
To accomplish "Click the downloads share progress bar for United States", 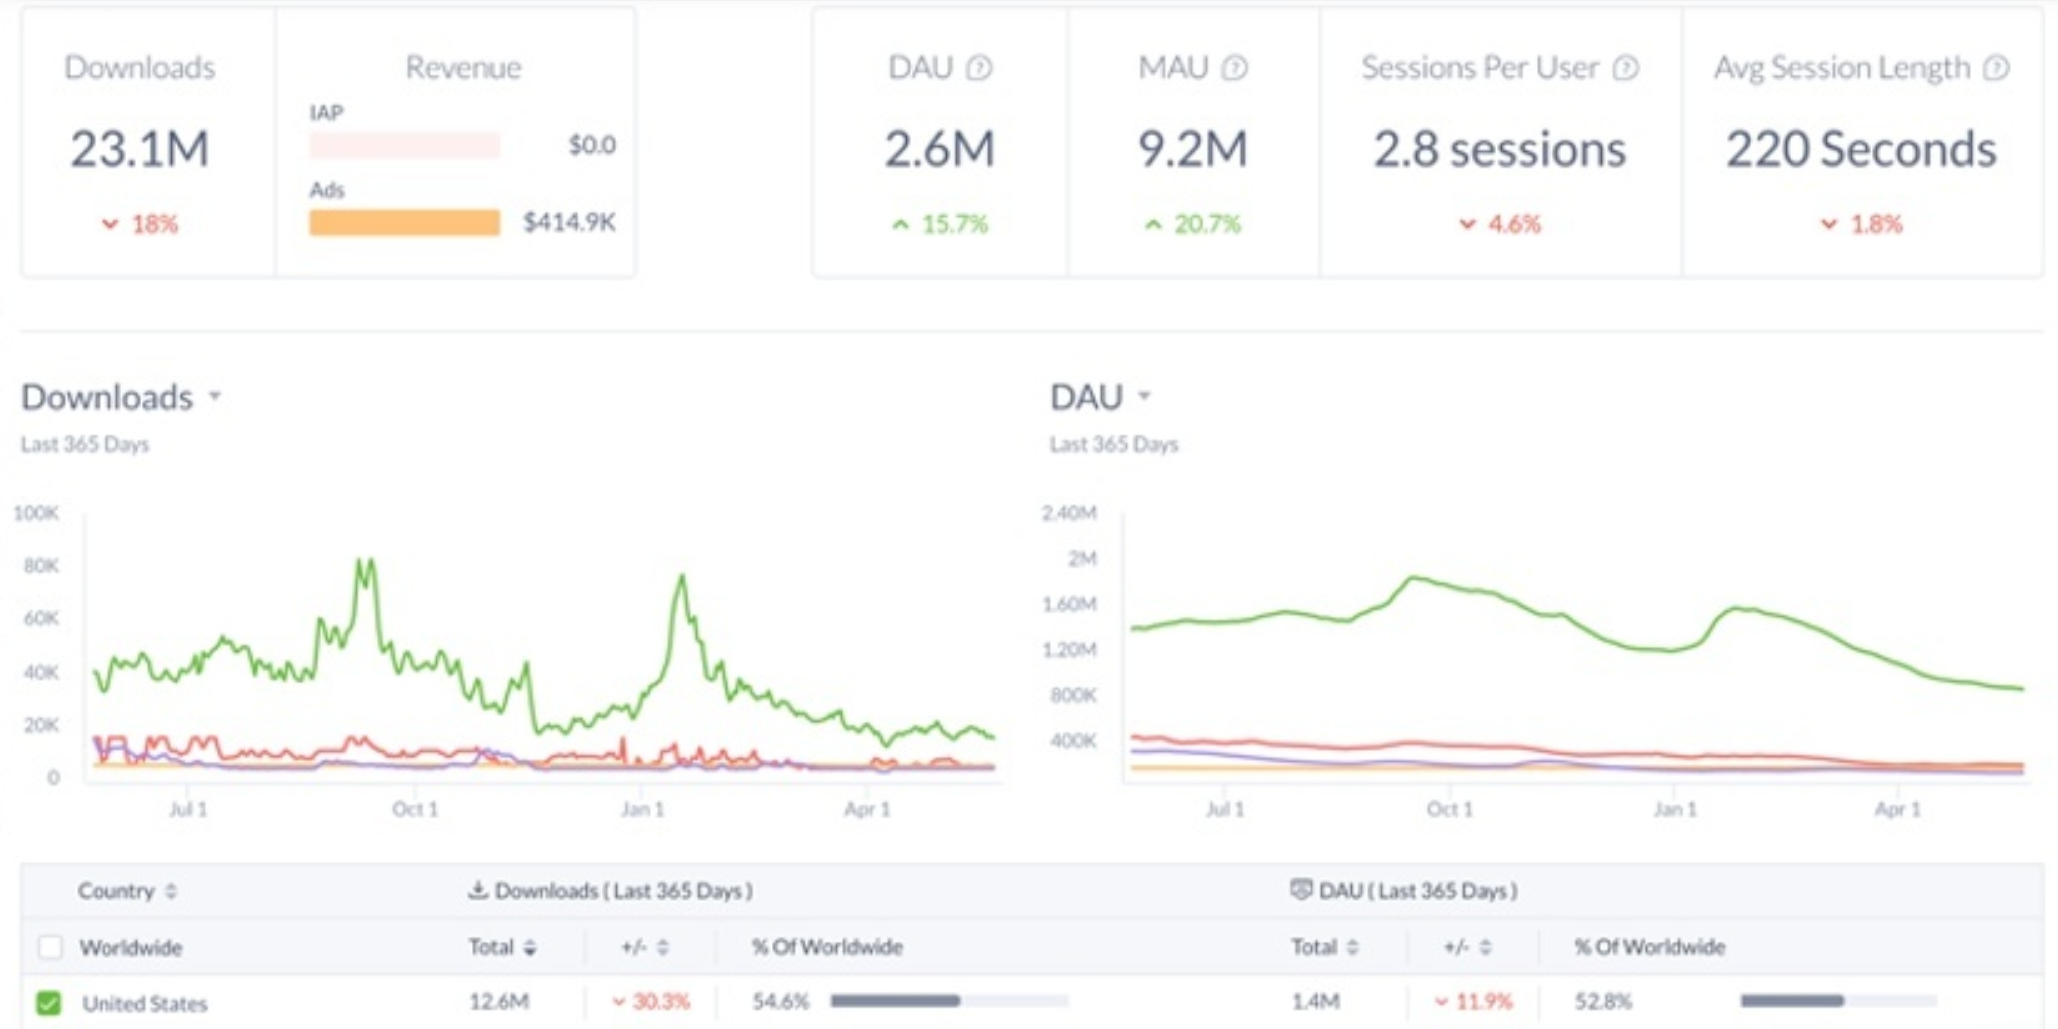I will [x=949, y=1000].
